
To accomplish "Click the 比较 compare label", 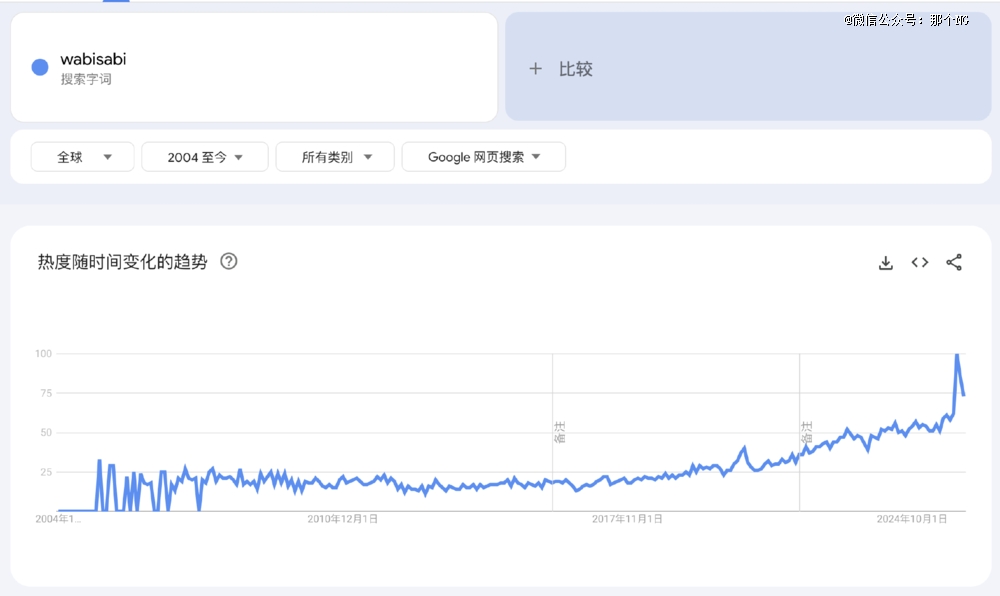I will click(x=575, y=69).
